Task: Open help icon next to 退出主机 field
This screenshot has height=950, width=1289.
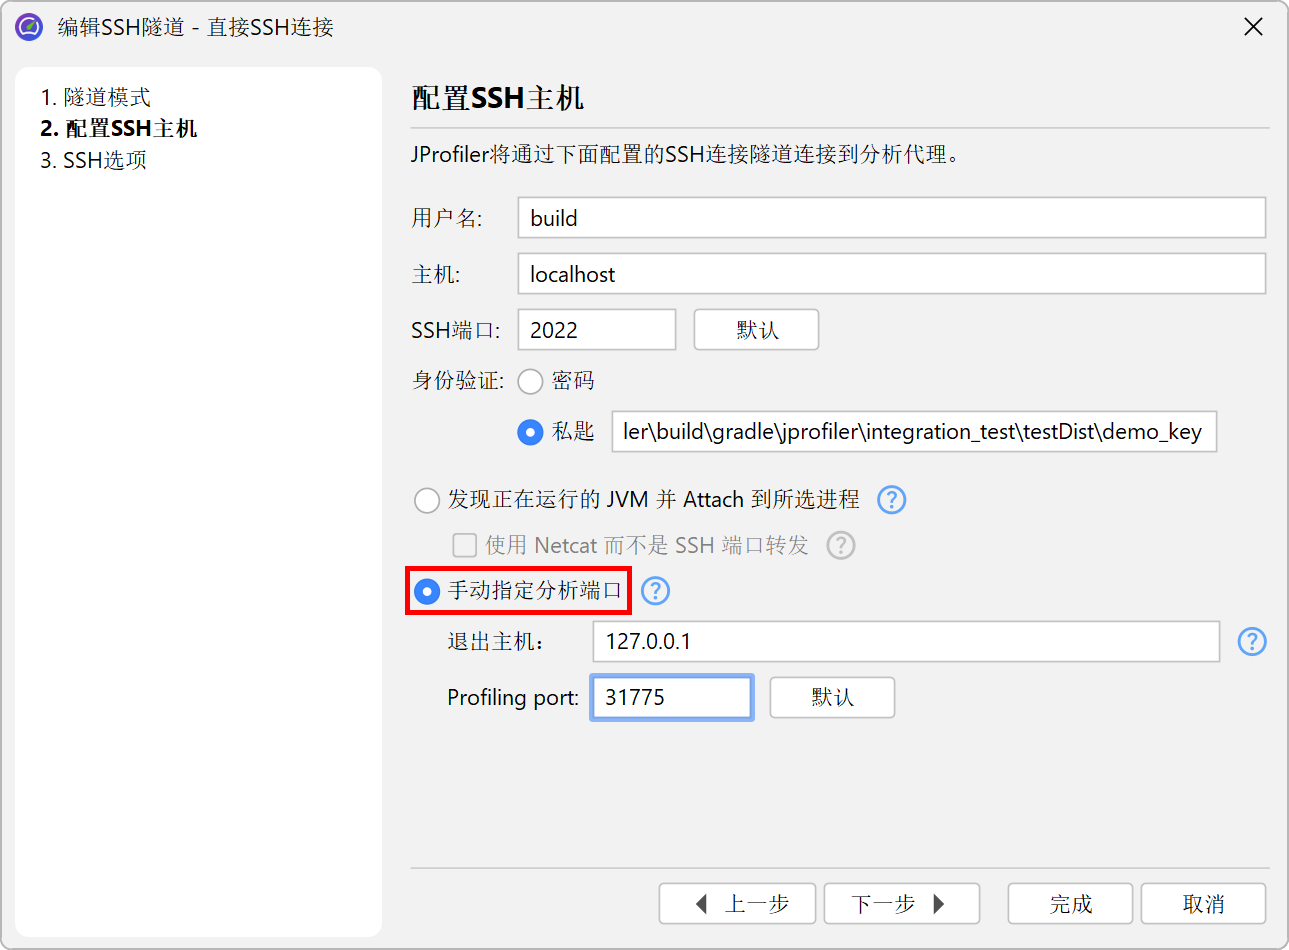Action: [1252, 642]
